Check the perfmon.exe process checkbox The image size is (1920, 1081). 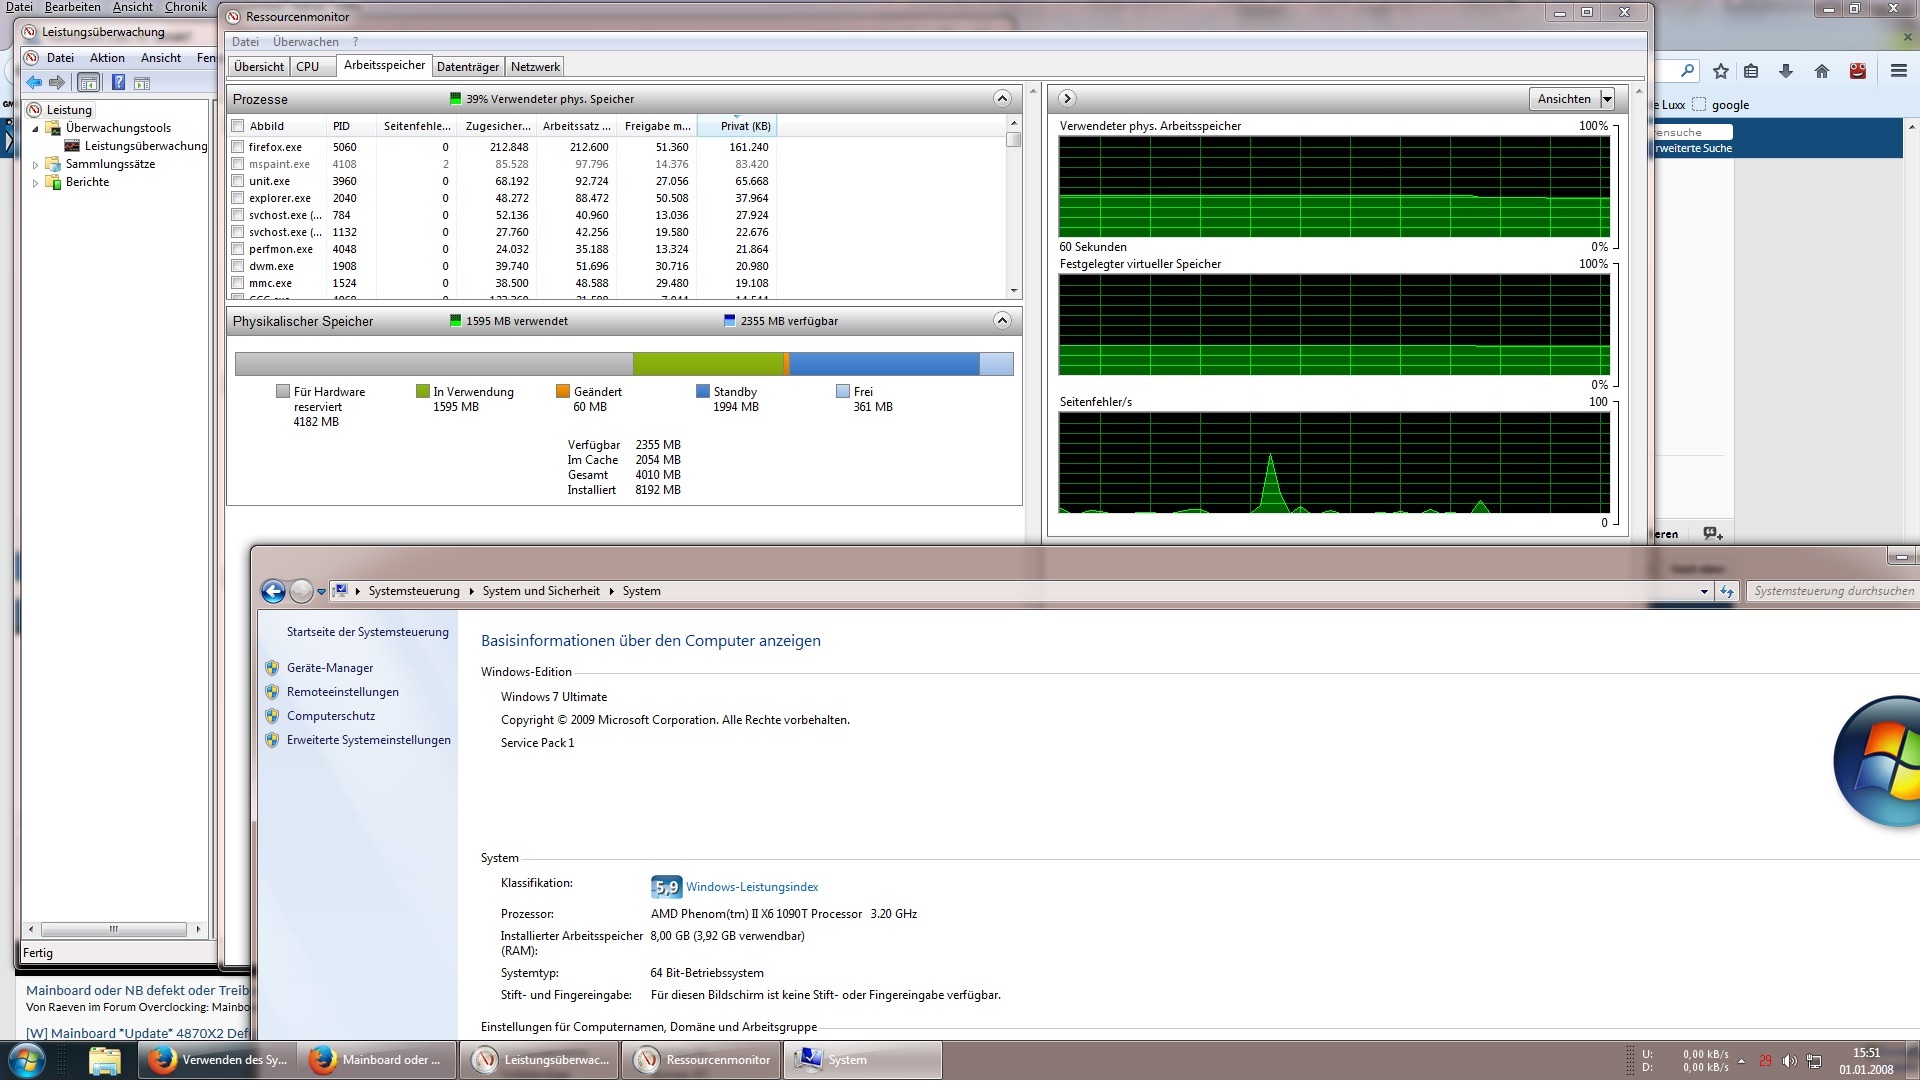[x=238, y=249]
